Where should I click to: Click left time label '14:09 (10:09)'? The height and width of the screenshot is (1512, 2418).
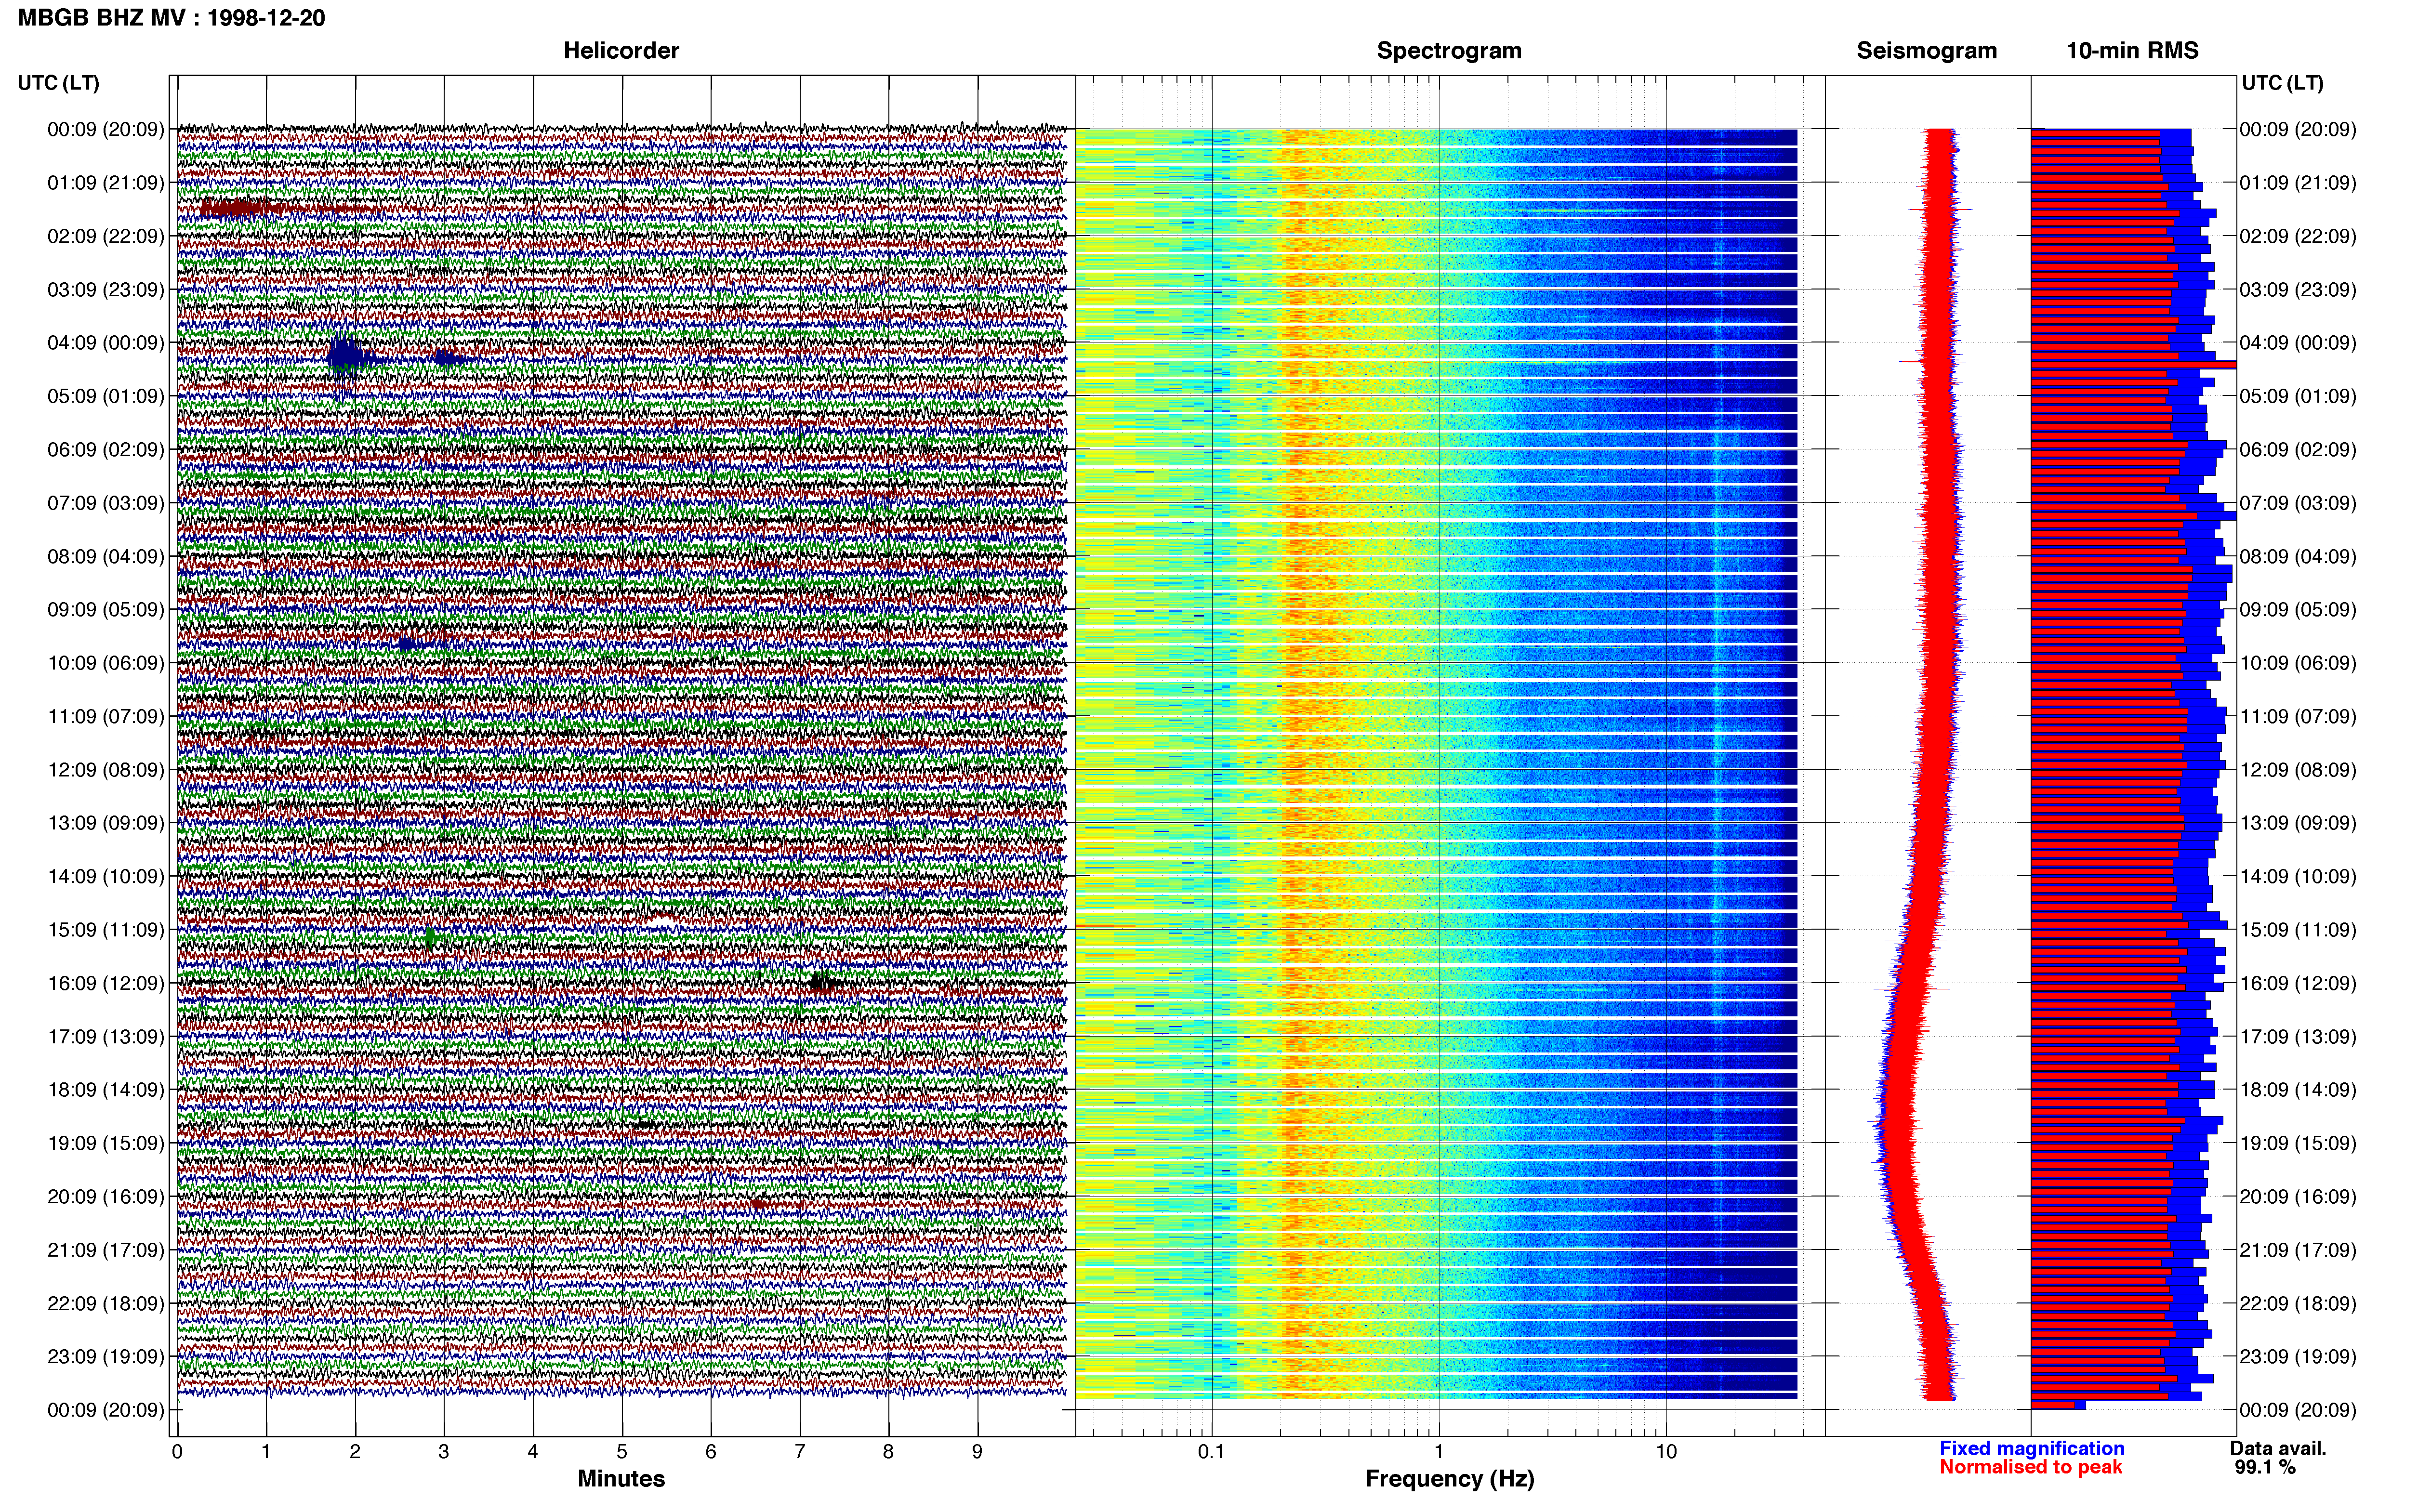click(x=106, y=876)
